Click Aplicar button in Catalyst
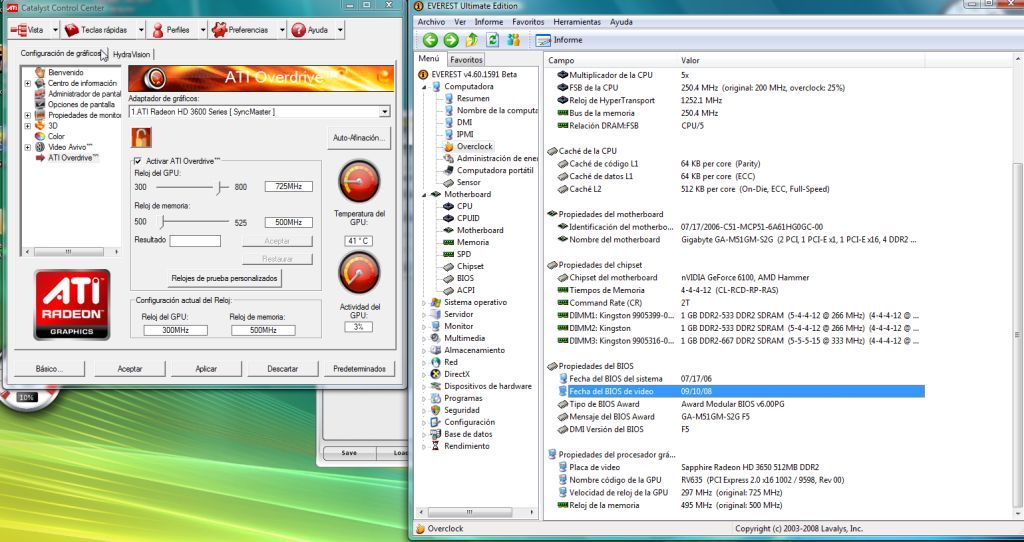The height and width of the screenshot is (542, 1024). point(206,369)
